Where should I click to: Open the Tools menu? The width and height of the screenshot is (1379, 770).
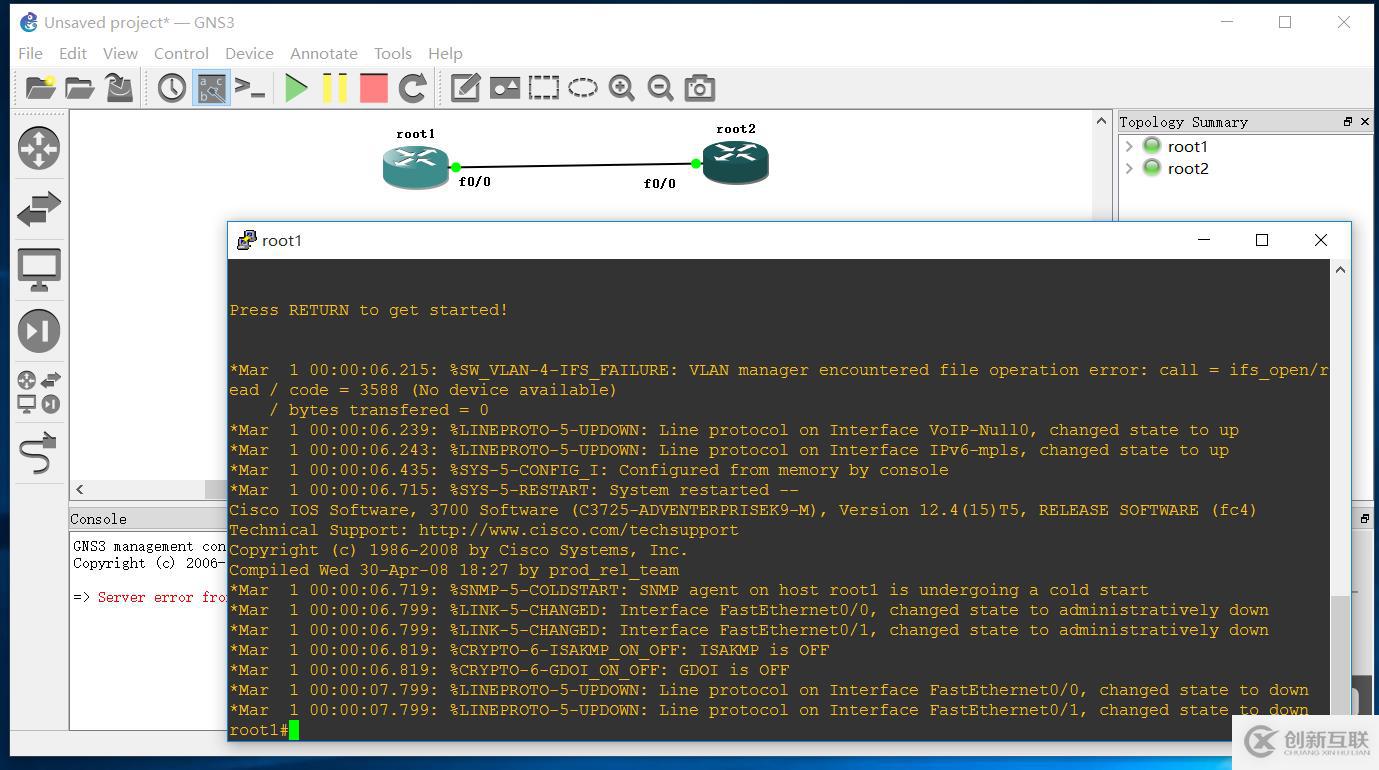[x=393, y=53]
